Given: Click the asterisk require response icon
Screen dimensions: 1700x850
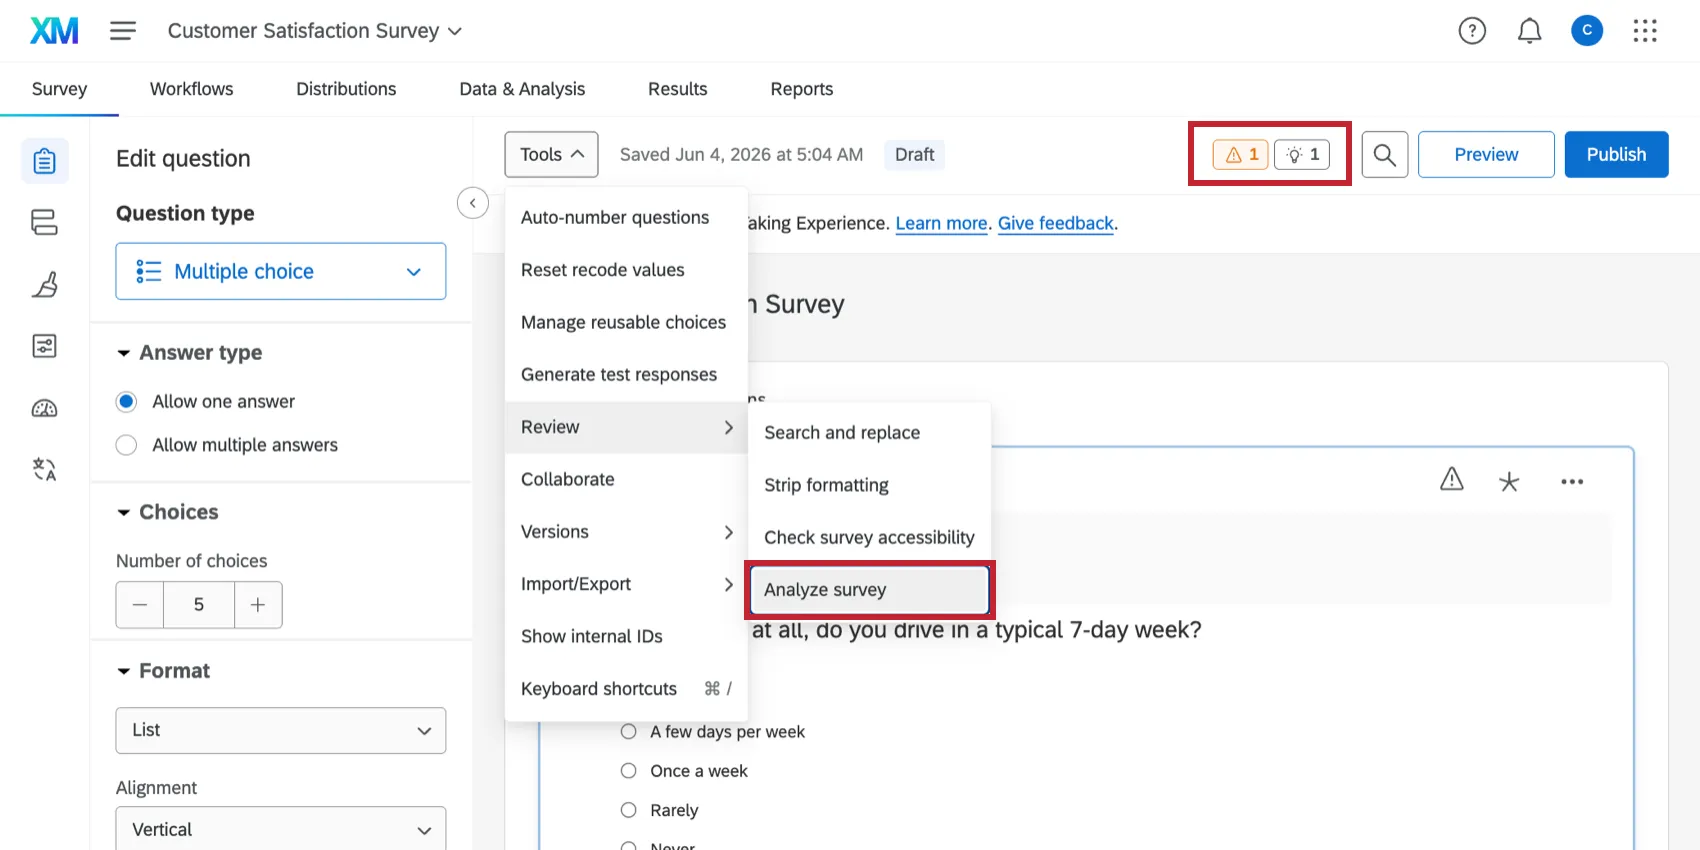Looking at the screenshot, I should pyautogui.click(x=1509, y=482).
